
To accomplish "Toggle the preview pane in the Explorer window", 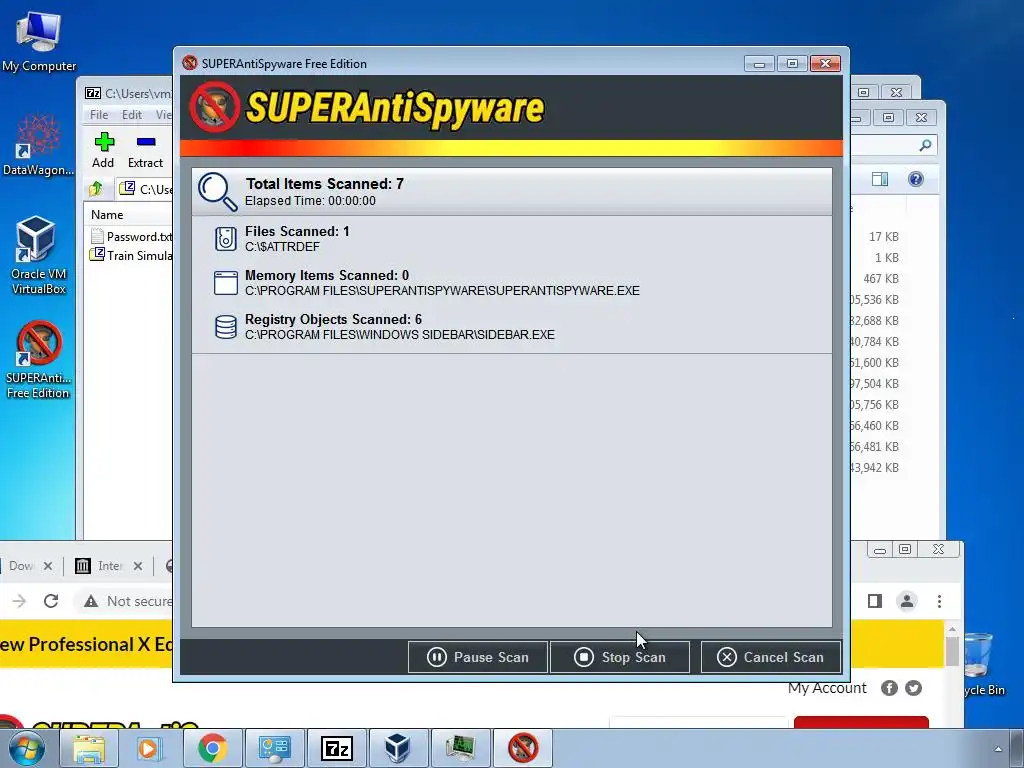I will [880, 179].
